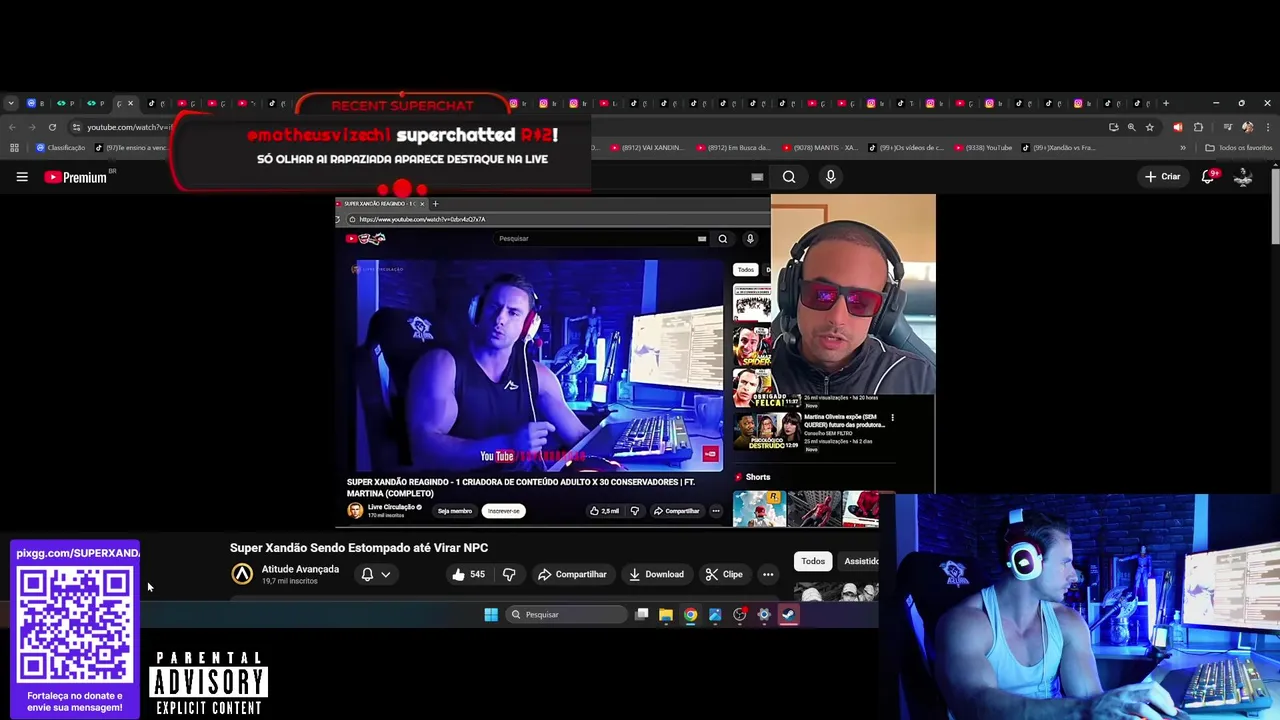Open the Martina Oliveira expõe recommended video
The image size is (1280, 720).
(x=845, y=421)
